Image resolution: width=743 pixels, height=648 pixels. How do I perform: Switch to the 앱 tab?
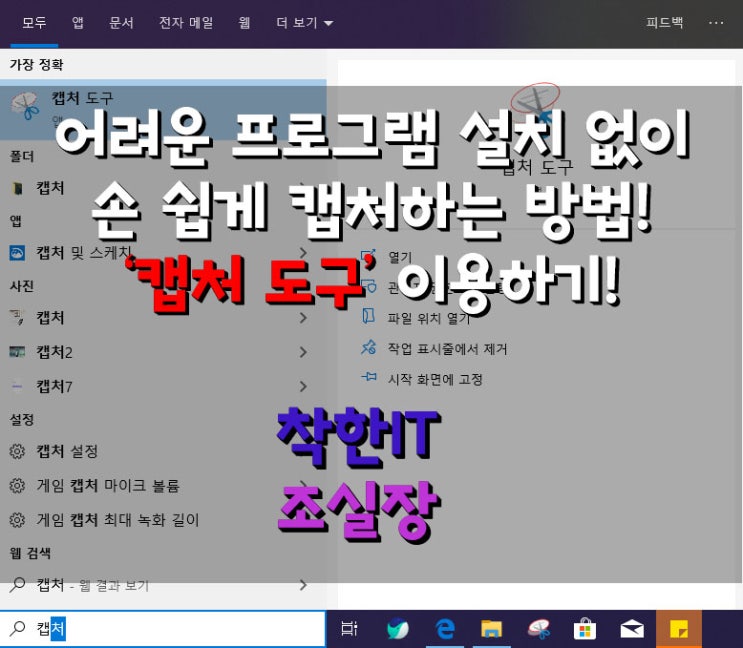[x=78, y=23]
